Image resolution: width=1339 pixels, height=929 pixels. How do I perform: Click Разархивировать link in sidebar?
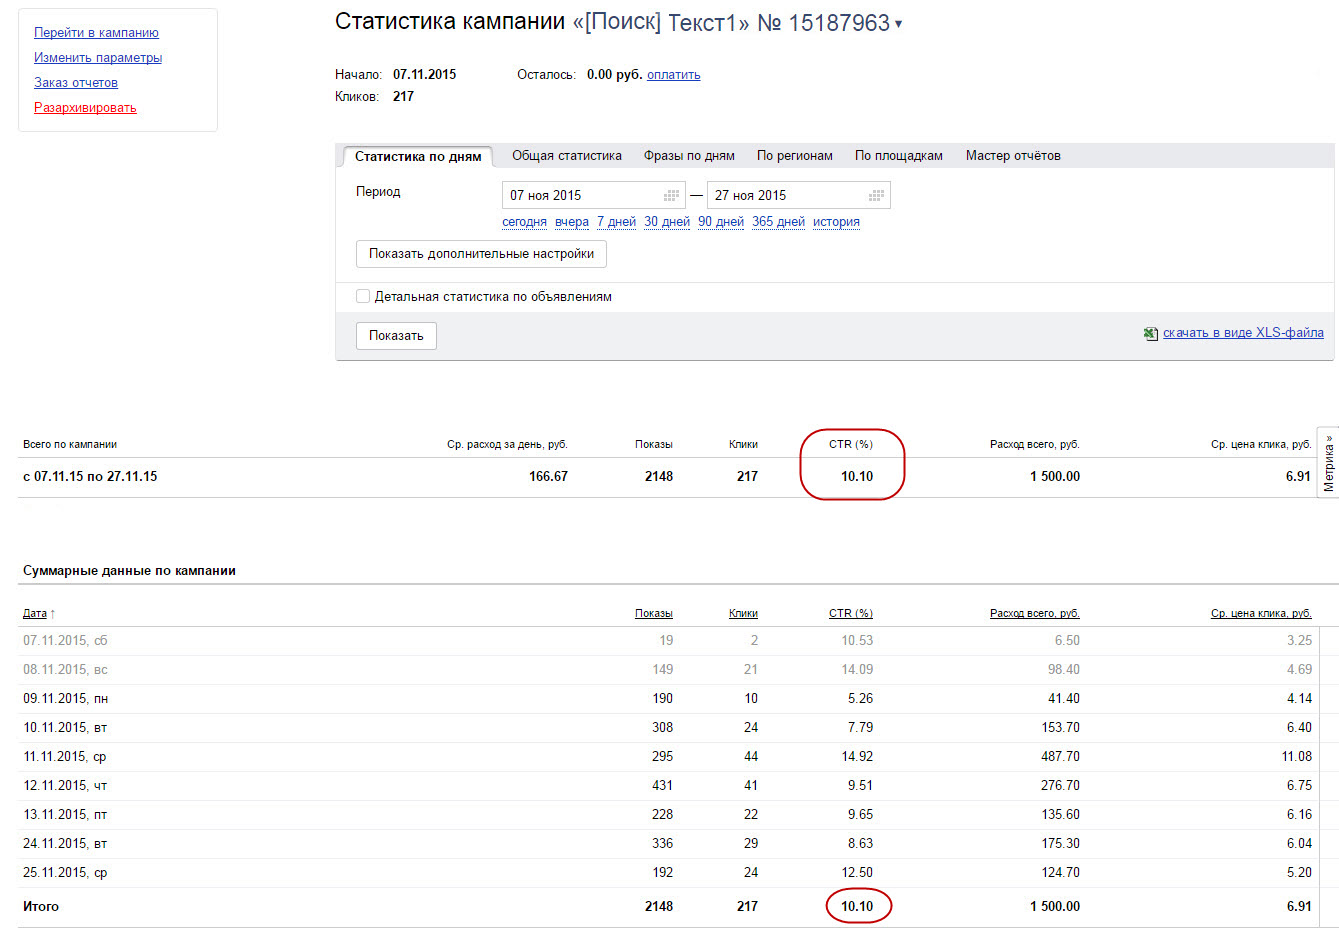coord(85,108)
